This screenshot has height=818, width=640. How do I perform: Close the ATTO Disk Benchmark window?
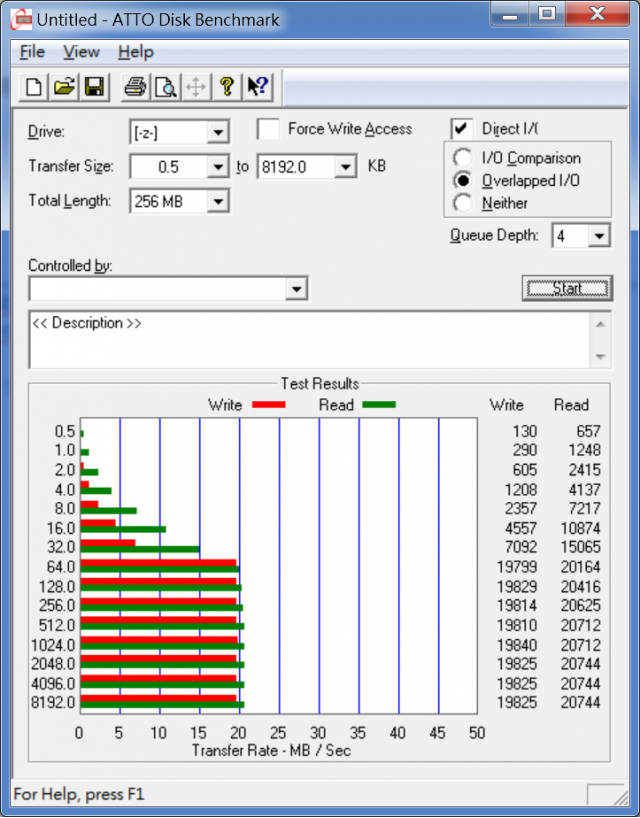coord(597,14)
